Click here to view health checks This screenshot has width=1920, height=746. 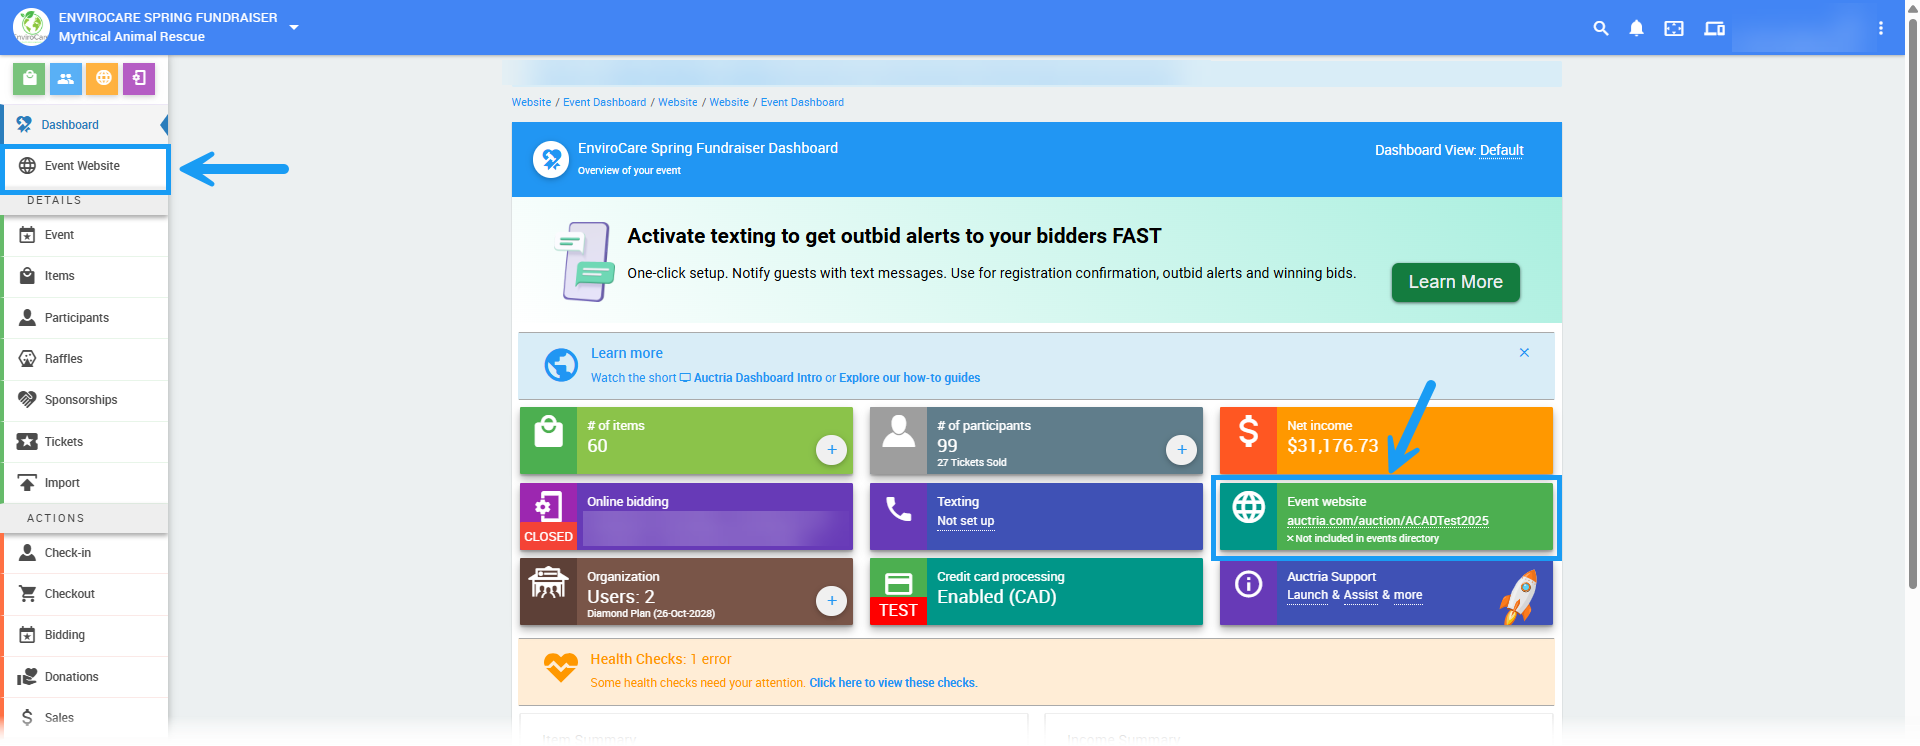click(x=892, y=683)
